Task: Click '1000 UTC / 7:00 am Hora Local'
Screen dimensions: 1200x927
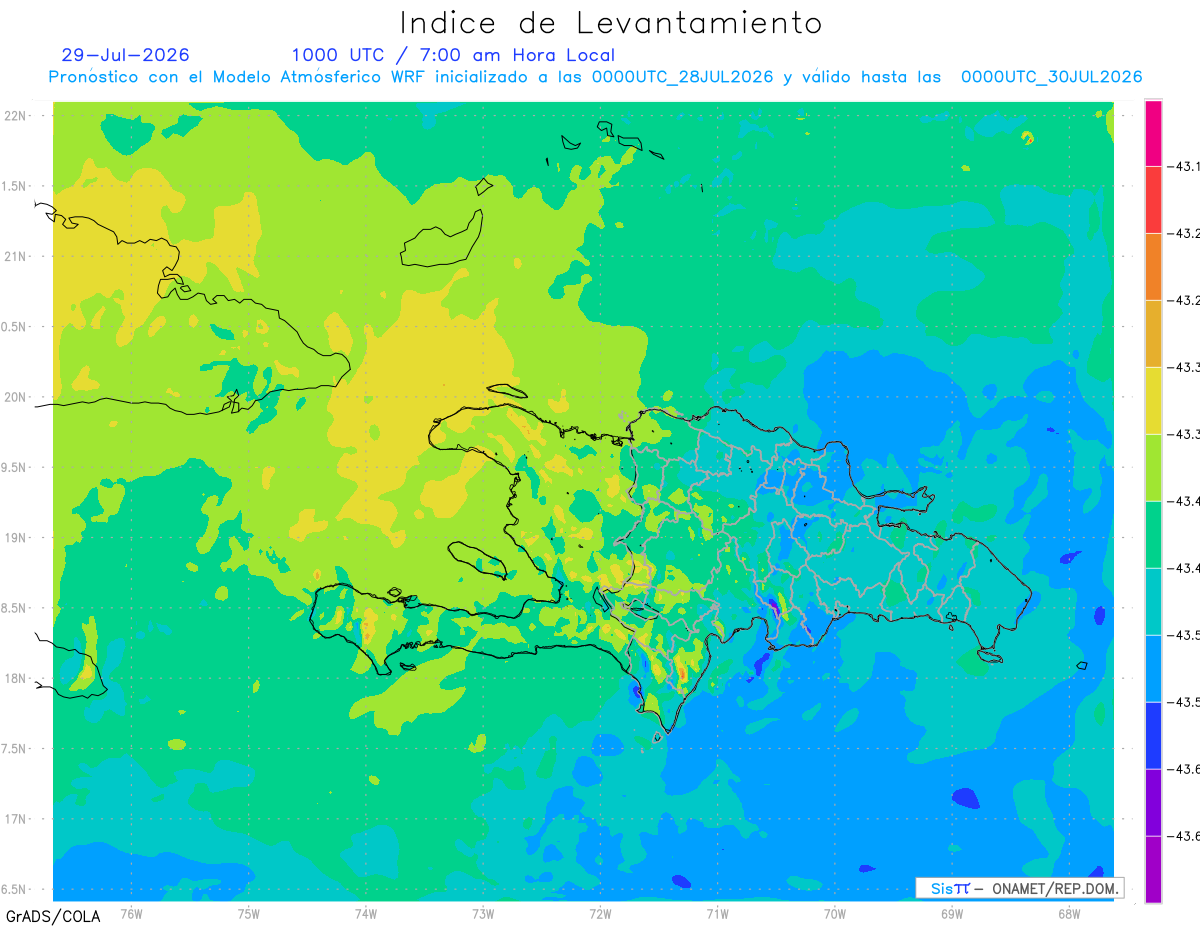Action: pos(453,55)
